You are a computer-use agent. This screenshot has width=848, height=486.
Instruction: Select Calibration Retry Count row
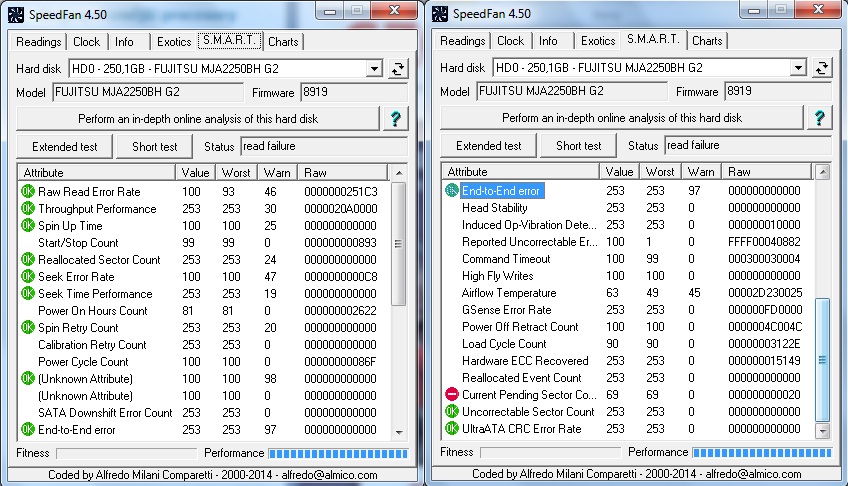click(x=204, y=344)
